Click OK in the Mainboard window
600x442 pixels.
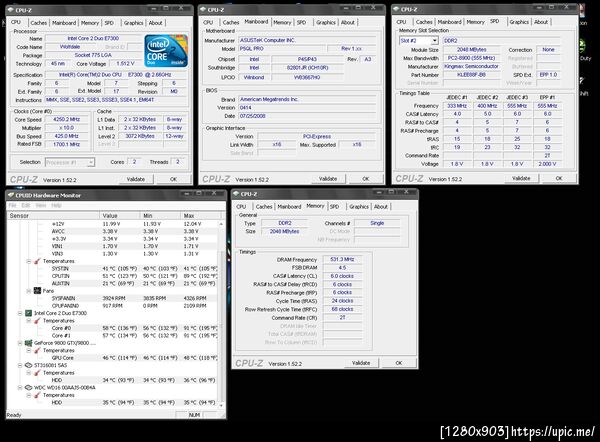(x=366, y=179)
